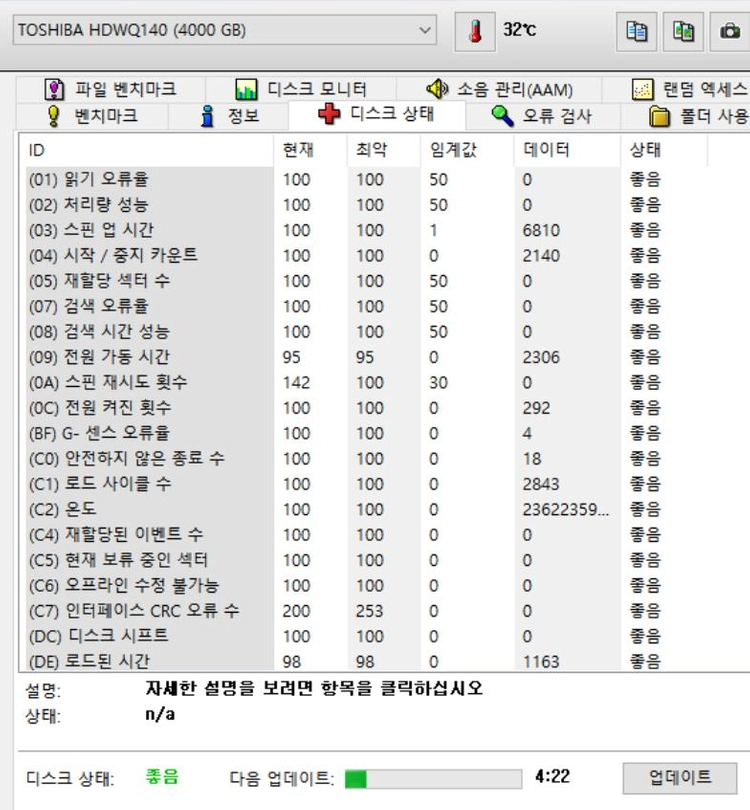Click the 데이터 column header
This screenshot has height=810, width=750.
point(567,150)
